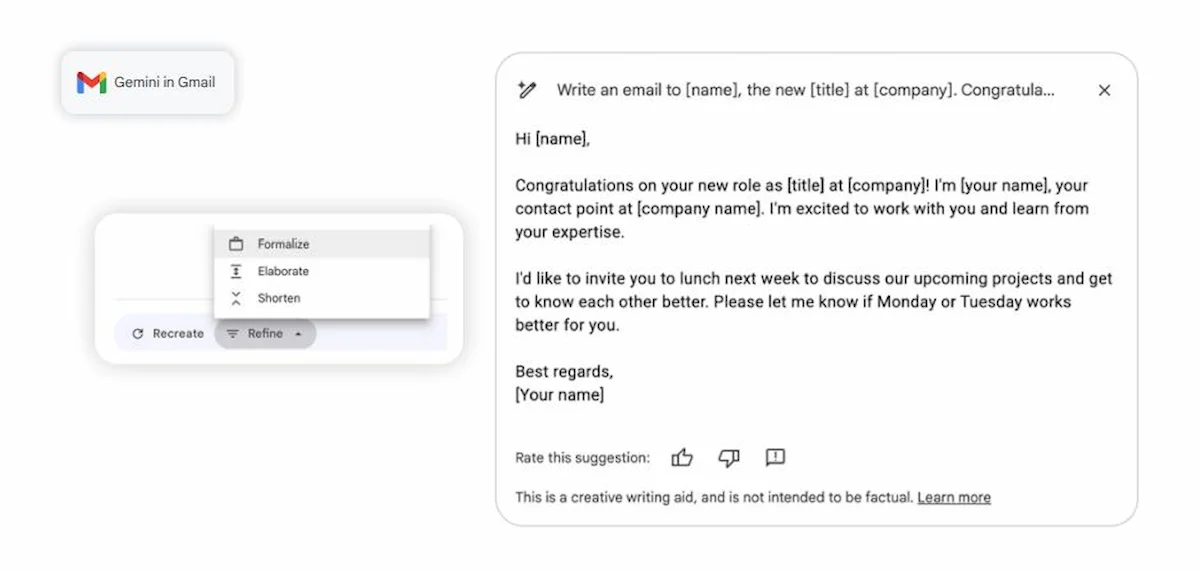Click the lunch invitation paragraph
This screenshot has width=1200, height=571.
813,302
